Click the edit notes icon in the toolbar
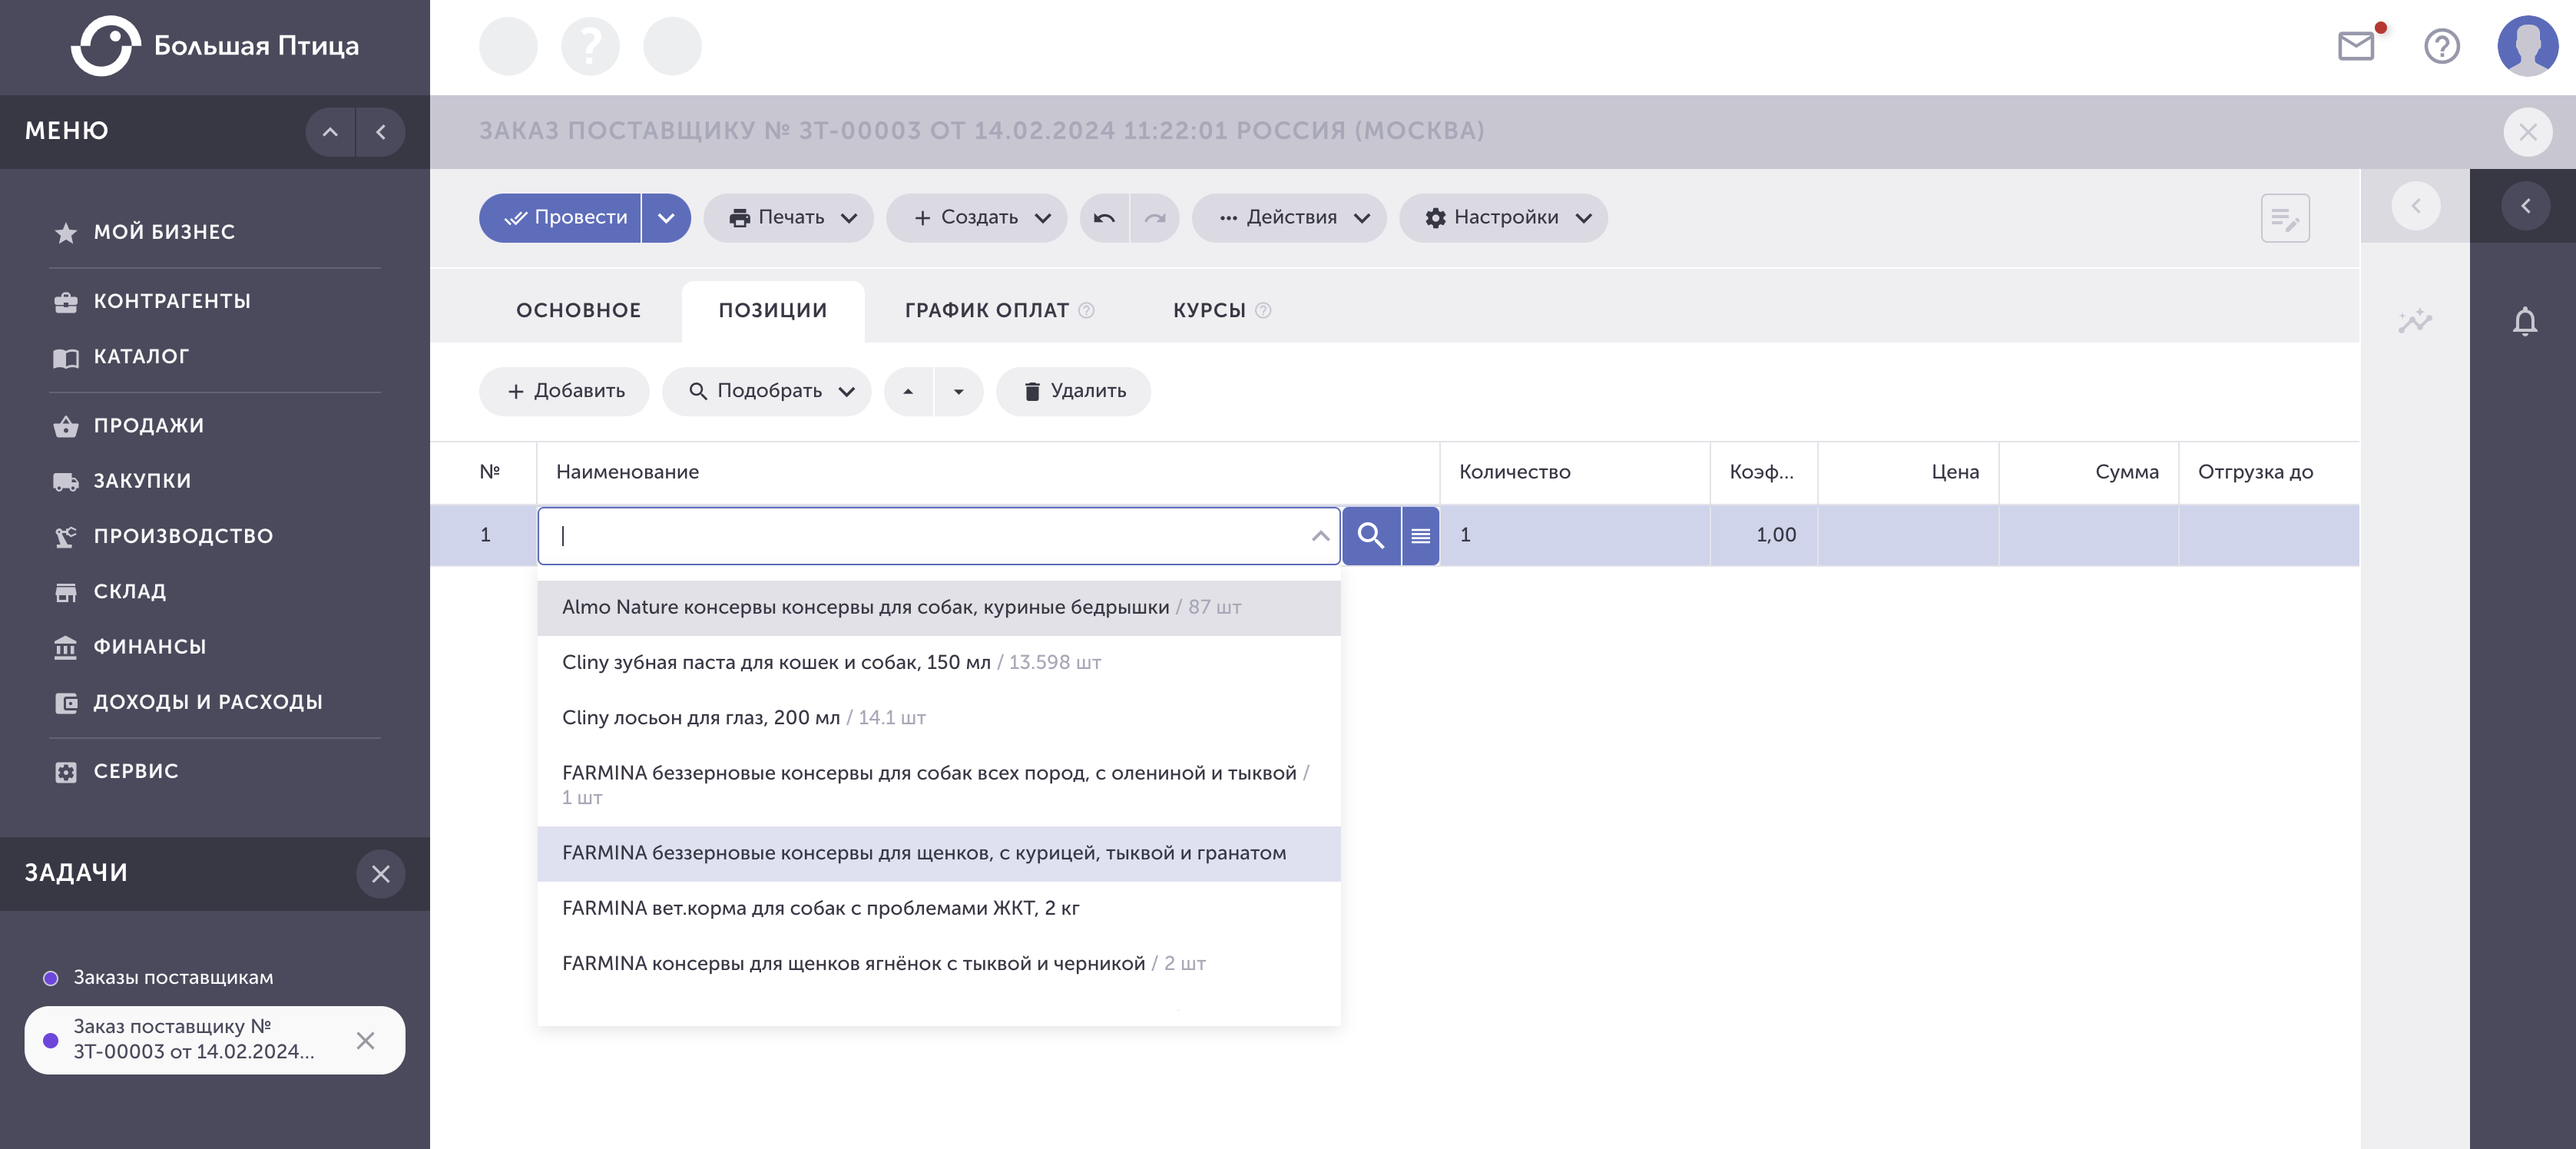2576x1149 pixels. tap(2286, 218)
